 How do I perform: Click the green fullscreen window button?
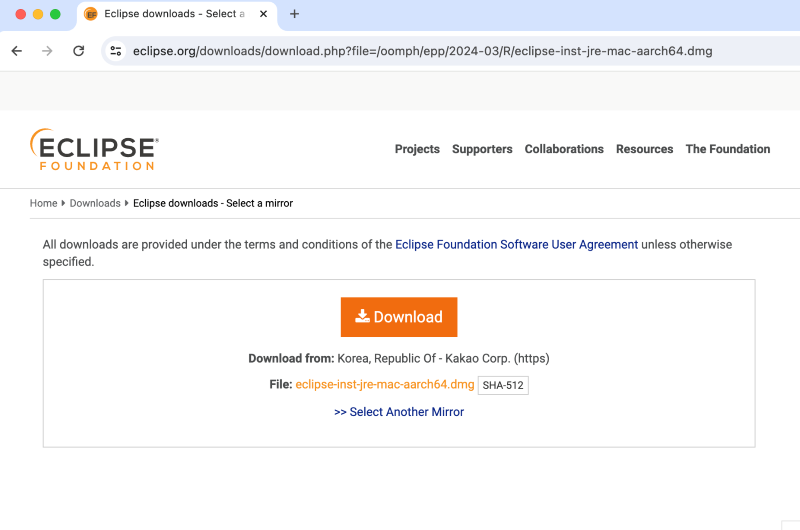tap(55, 14)
